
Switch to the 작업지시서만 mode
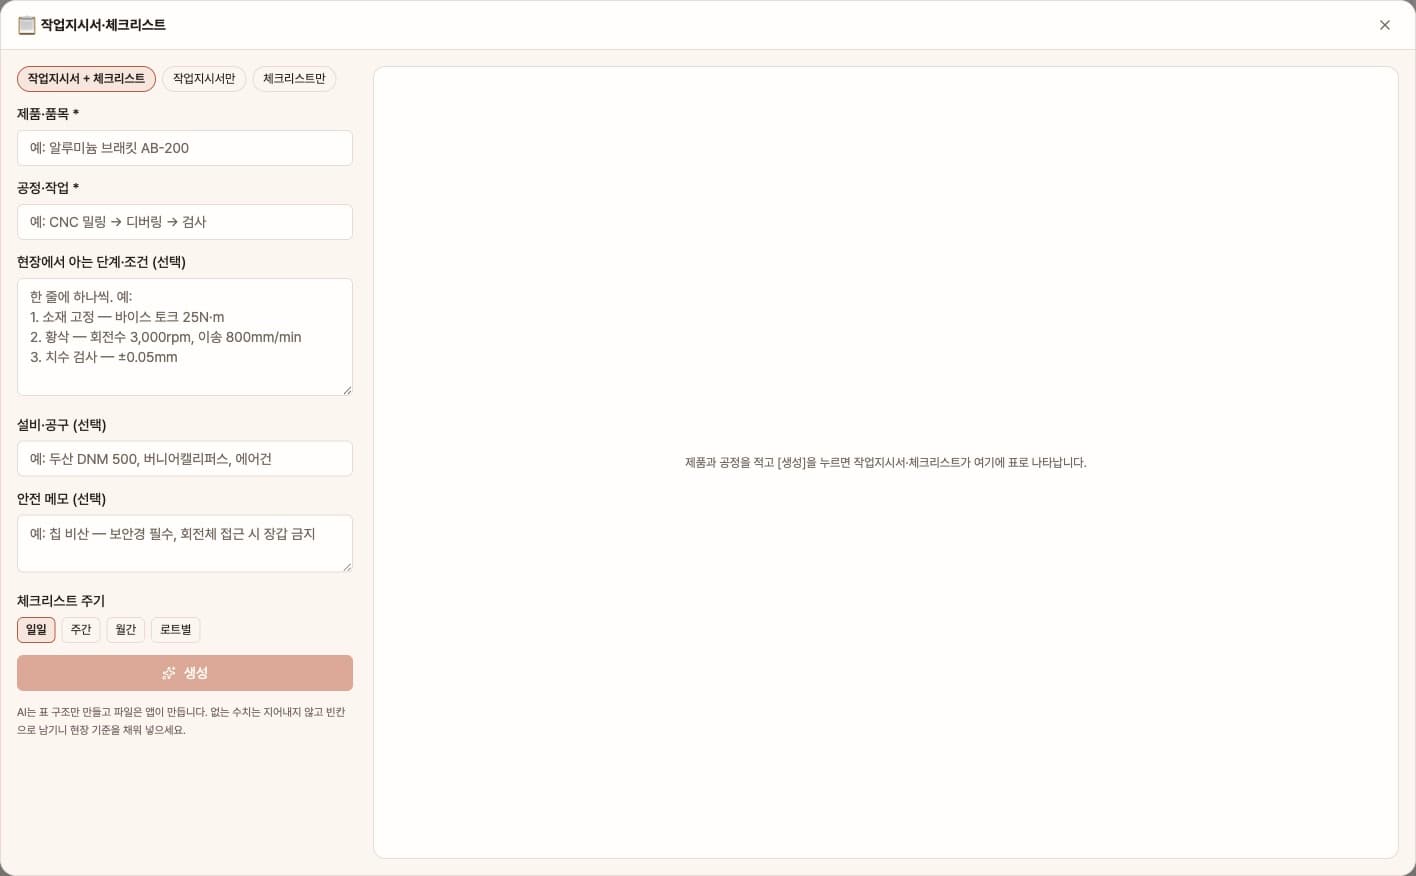(x=204, y=79)
